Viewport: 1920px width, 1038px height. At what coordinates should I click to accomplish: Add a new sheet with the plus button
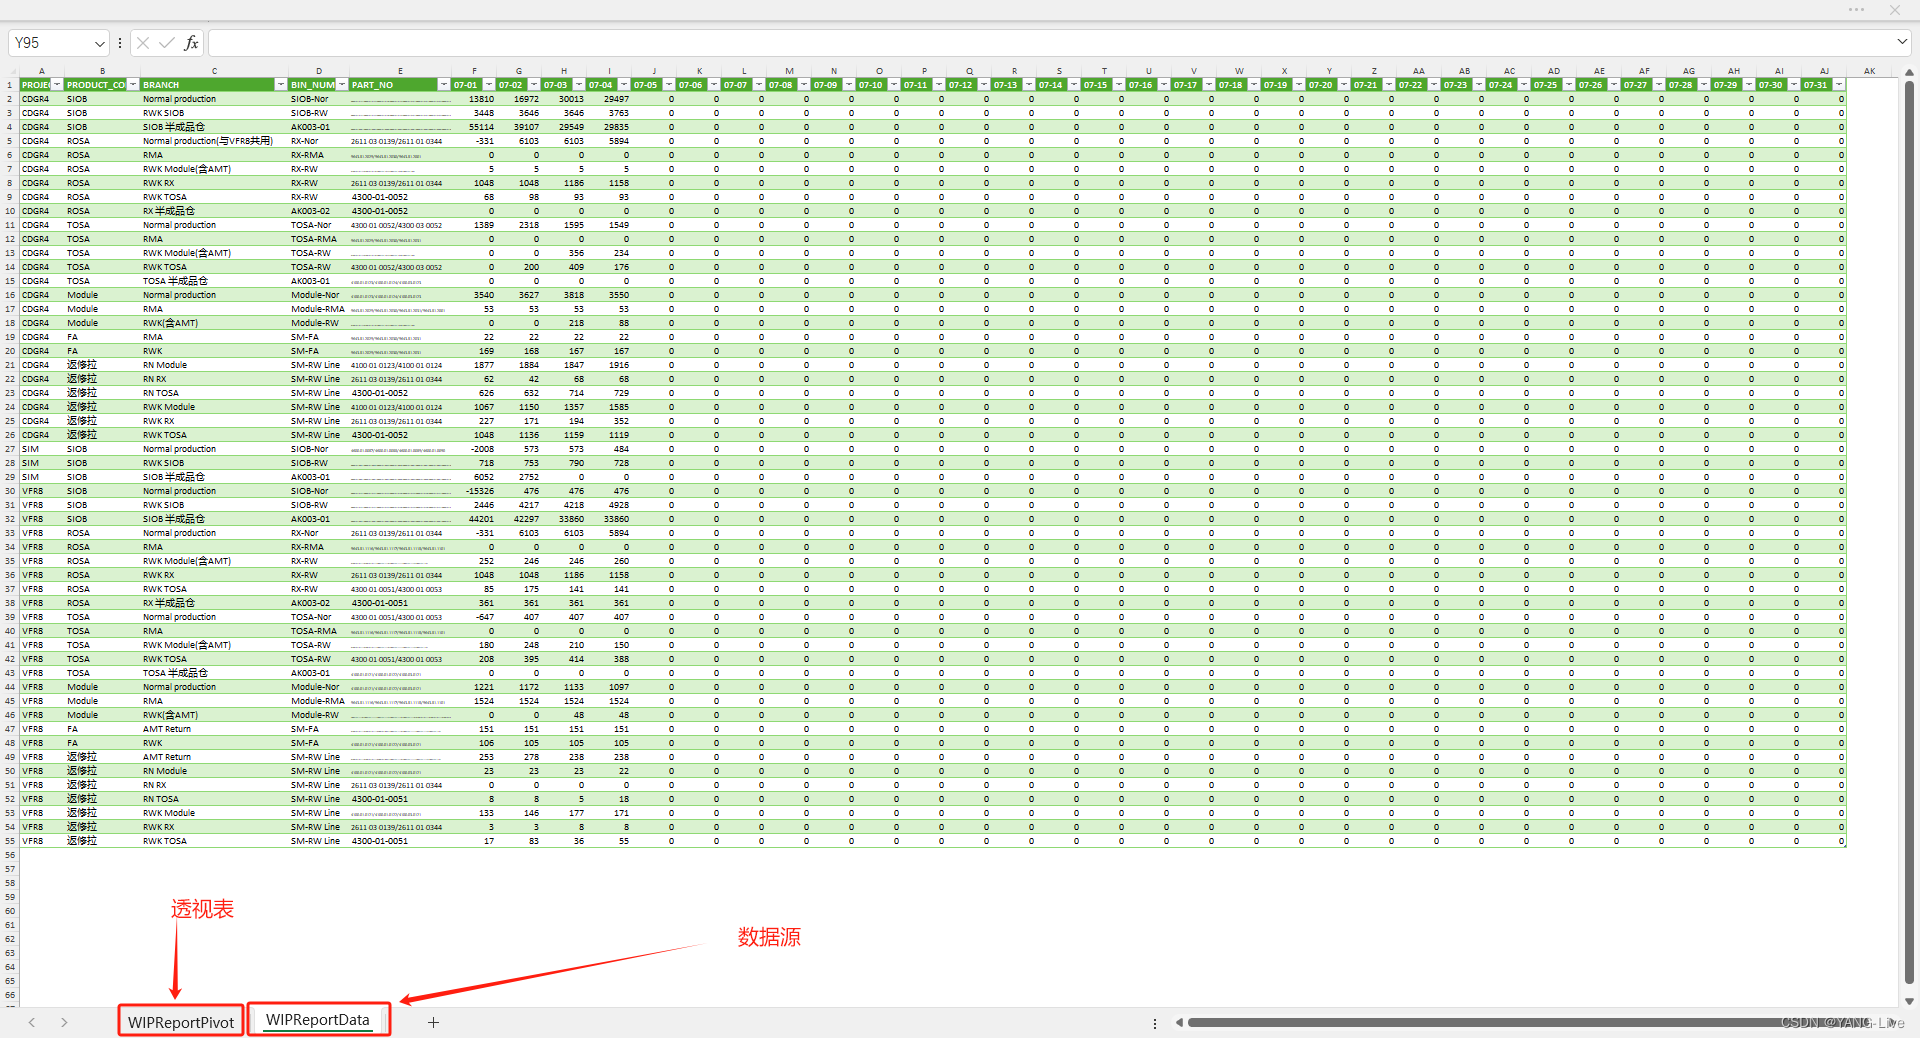[x=433, y=1022]
